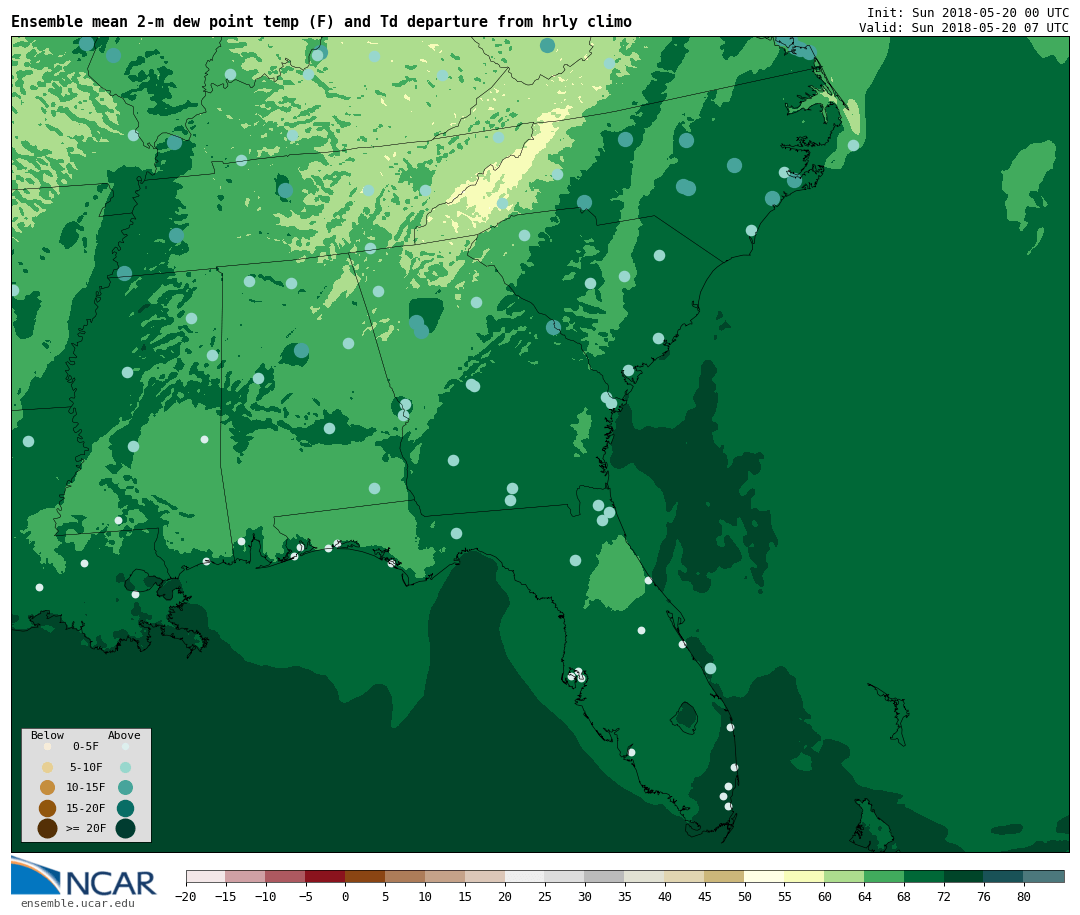Pick the 68 to 72 dark green swatch

coord(925,876)
